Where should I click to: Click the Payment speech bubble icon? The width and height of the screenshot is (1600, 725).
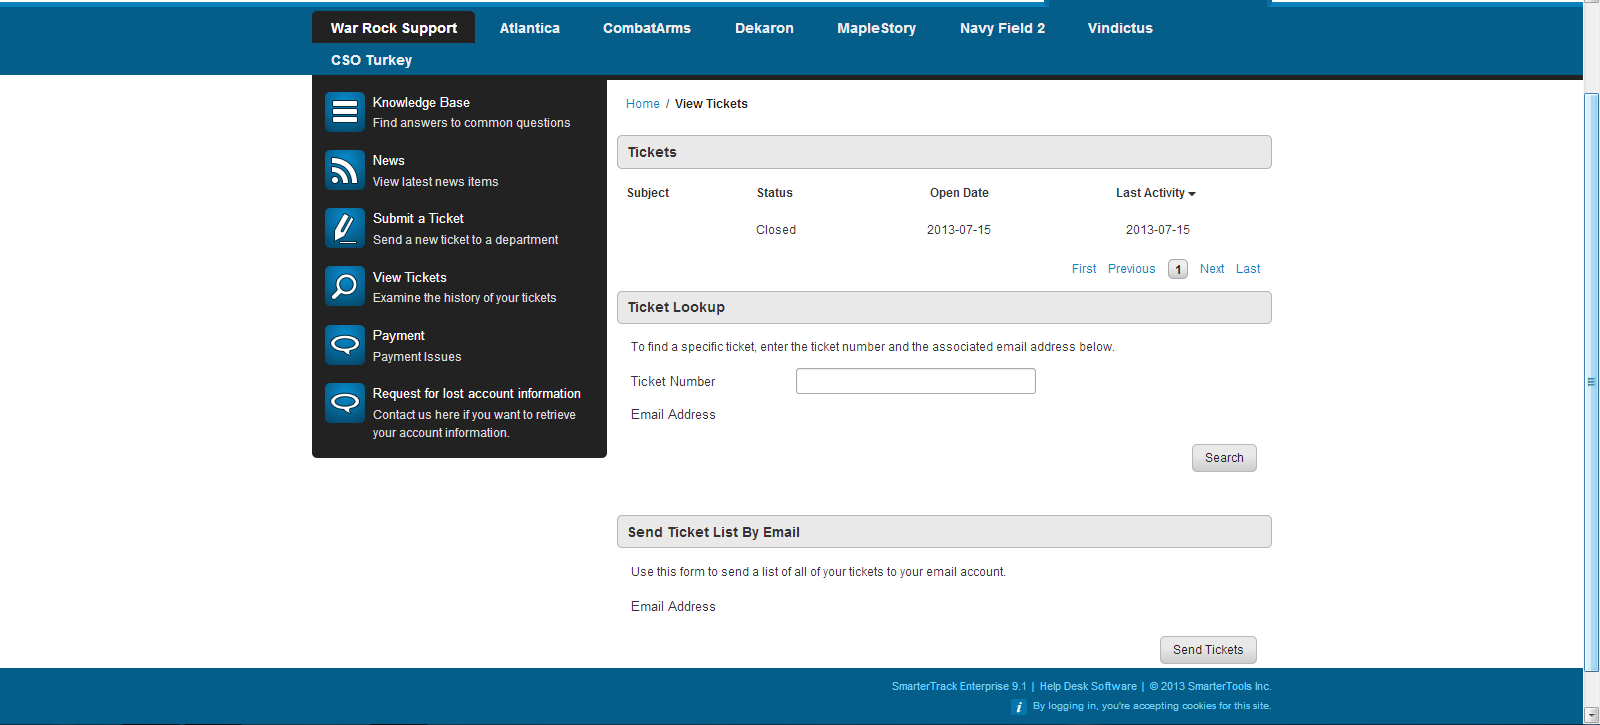pos(345,345)
